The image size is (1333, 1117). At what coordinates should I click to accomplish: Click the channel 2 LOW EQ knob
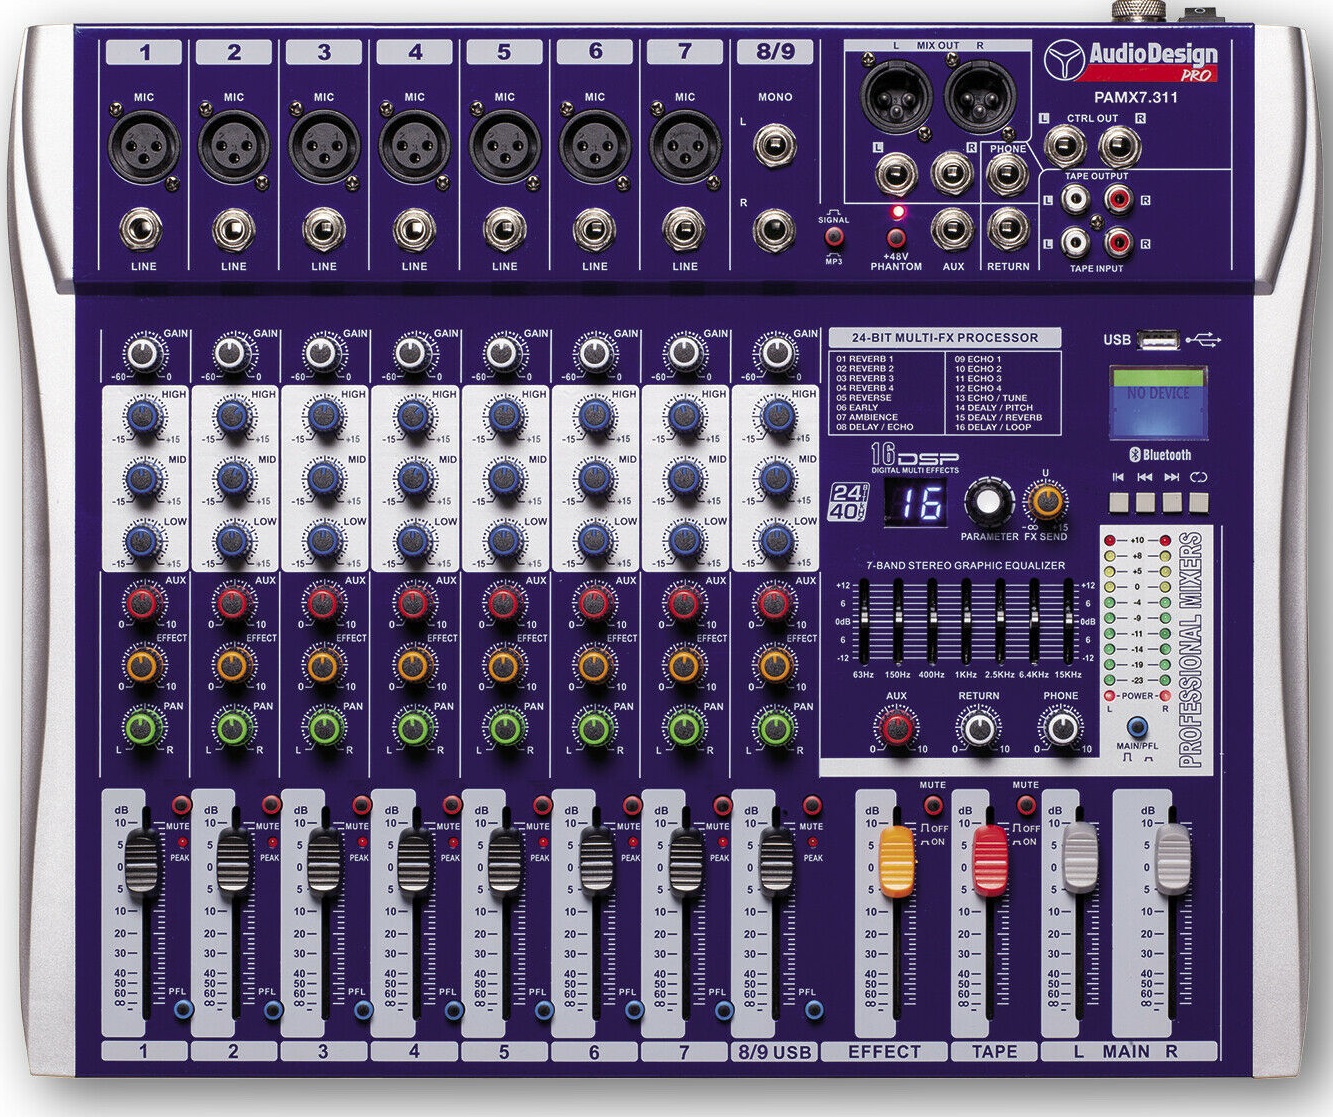point(232,541)
